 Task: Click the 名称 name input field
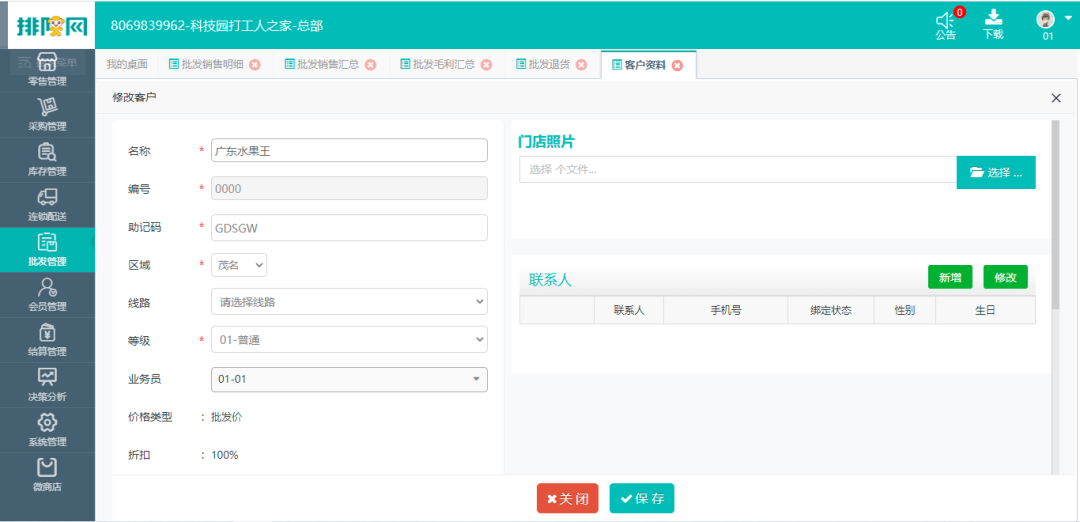click(349, 150)
